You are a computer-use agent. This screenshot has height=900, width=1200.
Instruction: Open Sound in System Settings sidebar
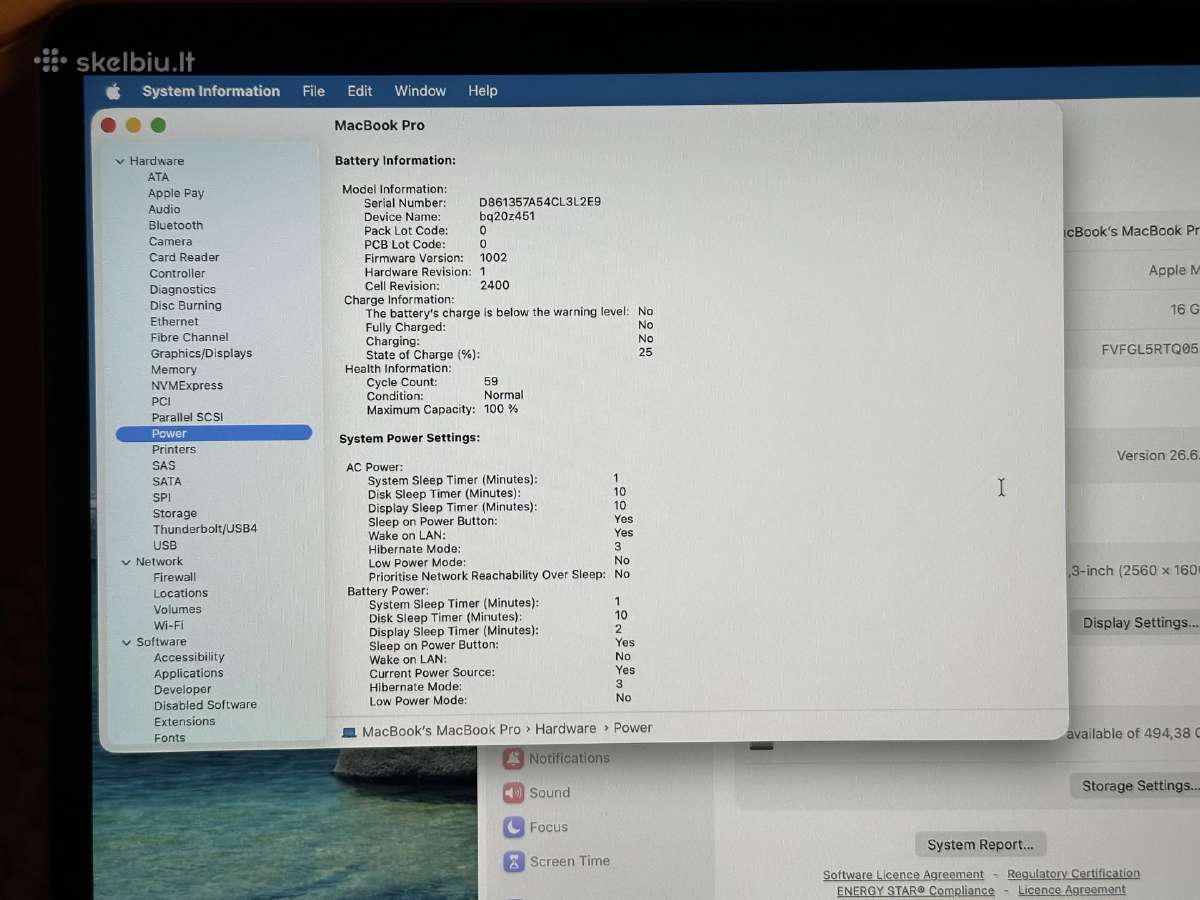point(537,793)
